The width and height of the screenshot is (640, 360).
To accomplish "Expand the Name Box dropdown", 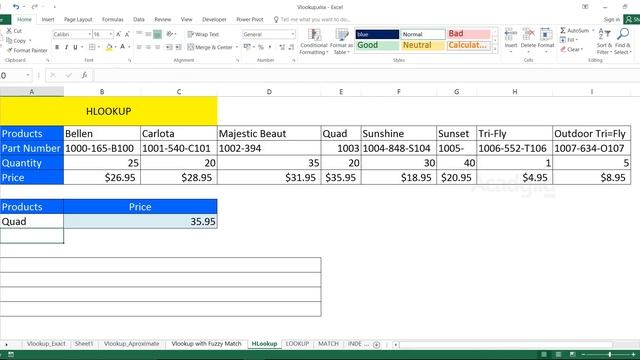I will 28,75.
